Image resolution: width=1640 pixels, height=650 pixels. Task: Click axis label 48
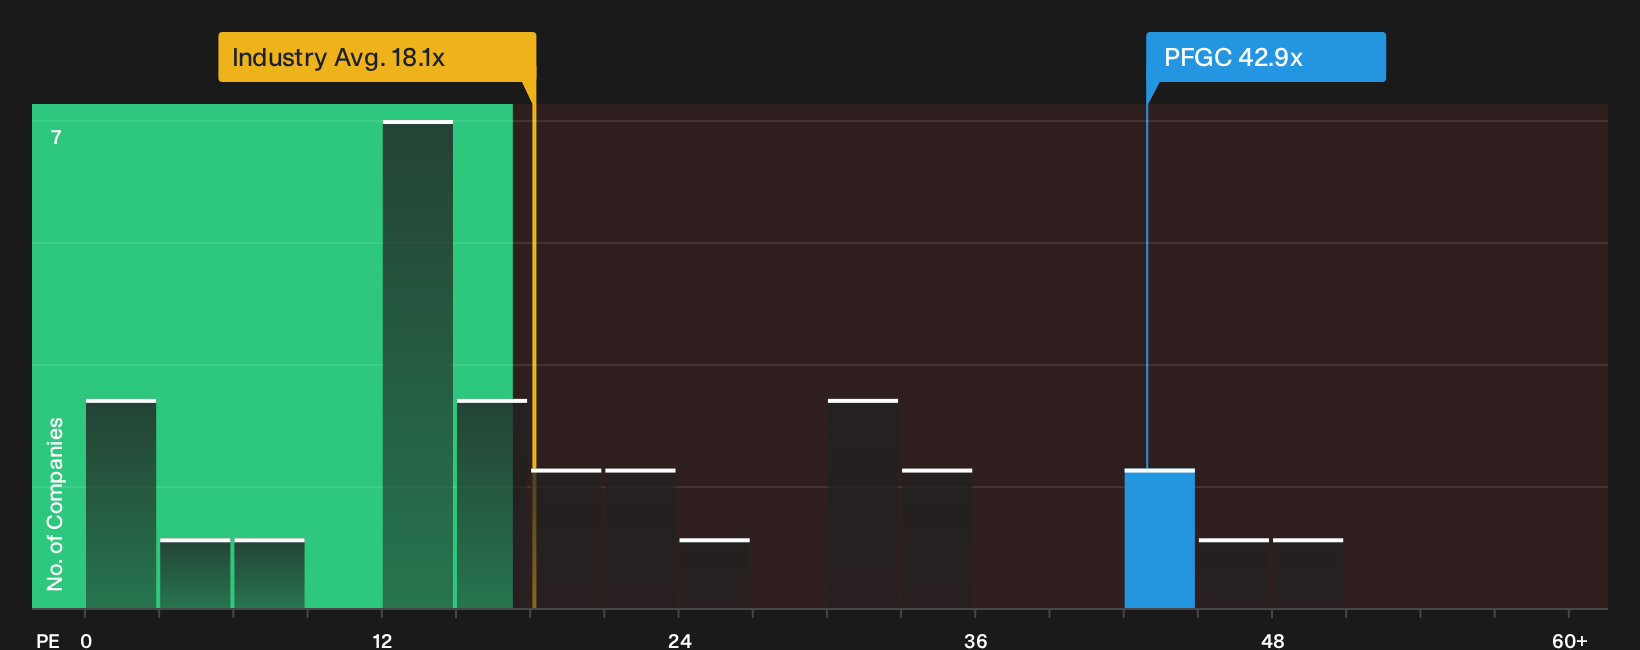click(1272, 641)
